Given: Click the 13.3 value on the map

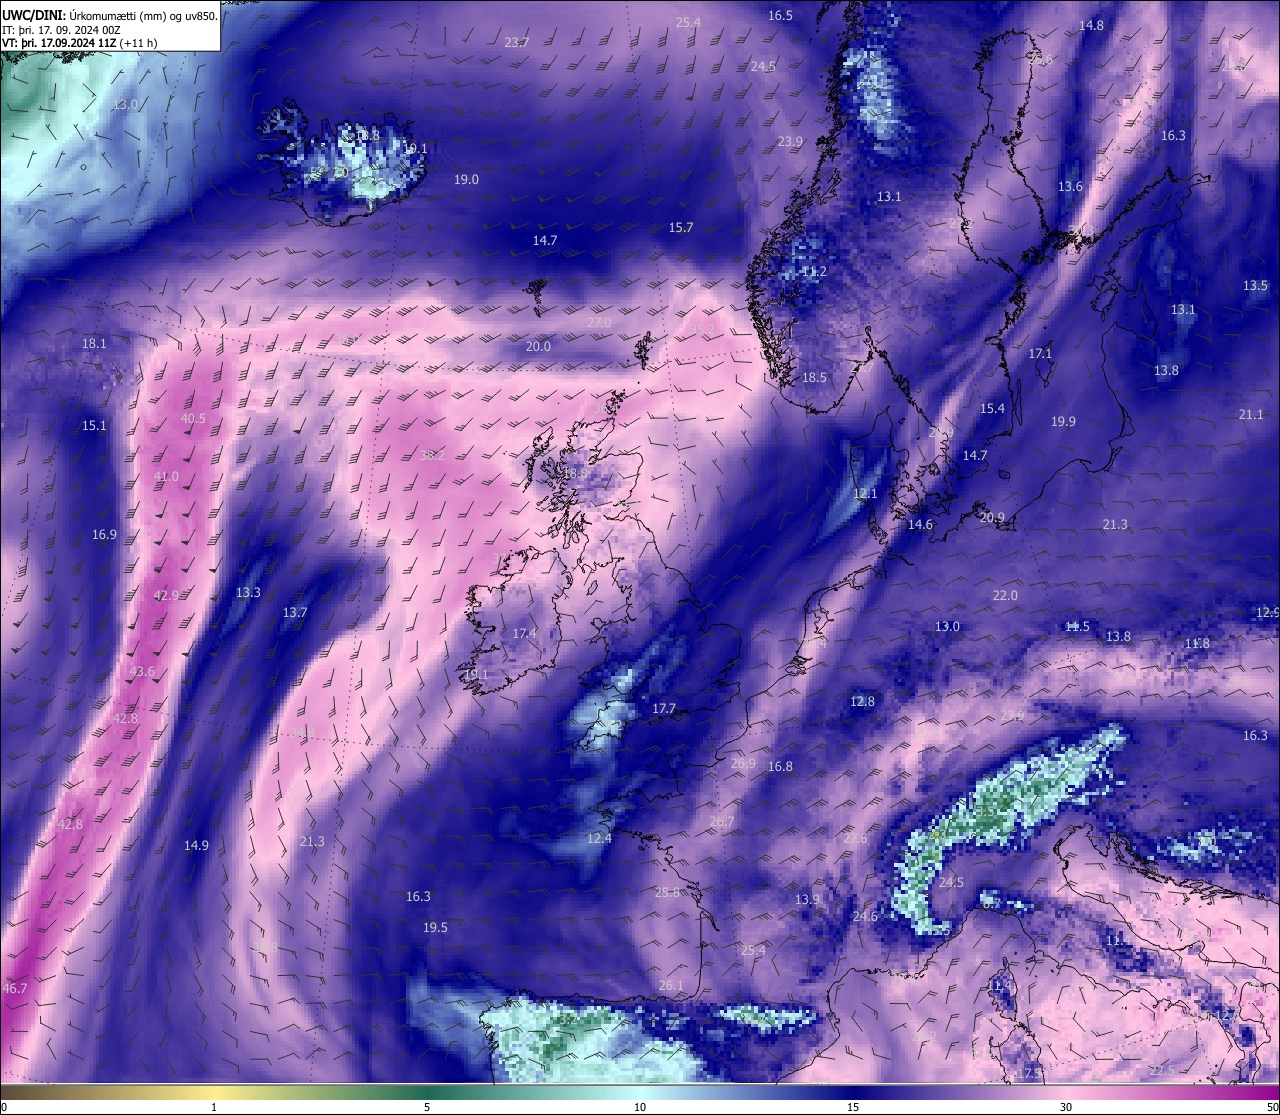Looking at the screenshot, I should tap(248, 592).
